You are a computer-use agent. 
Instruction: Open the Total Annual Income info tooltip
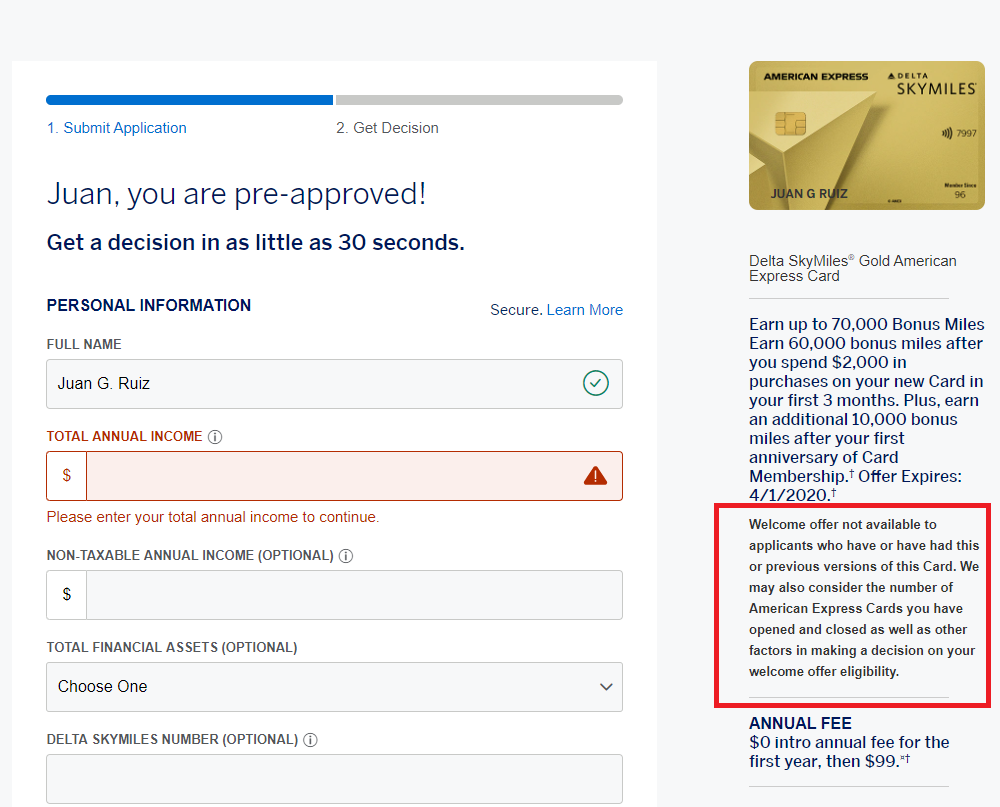216,436
